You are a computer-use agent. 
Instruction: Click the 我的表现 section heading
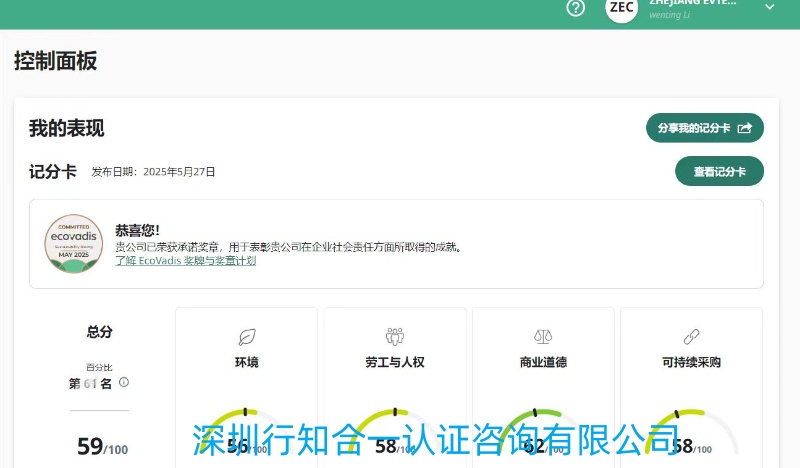[66, 128]
